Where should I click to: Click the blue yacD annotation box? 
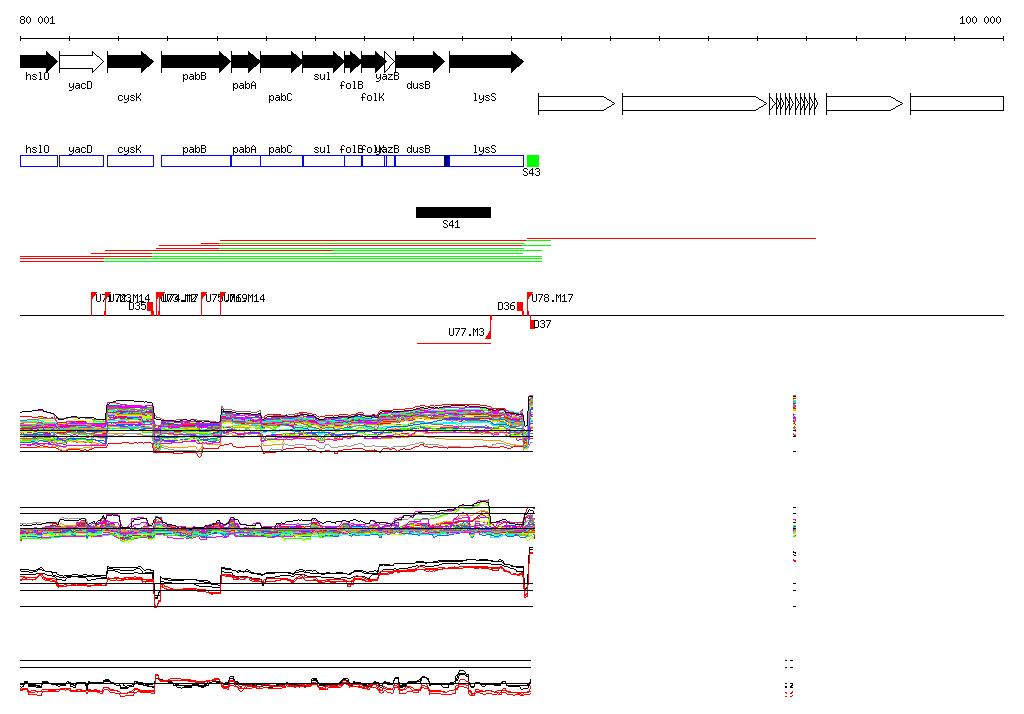[82, 161]
